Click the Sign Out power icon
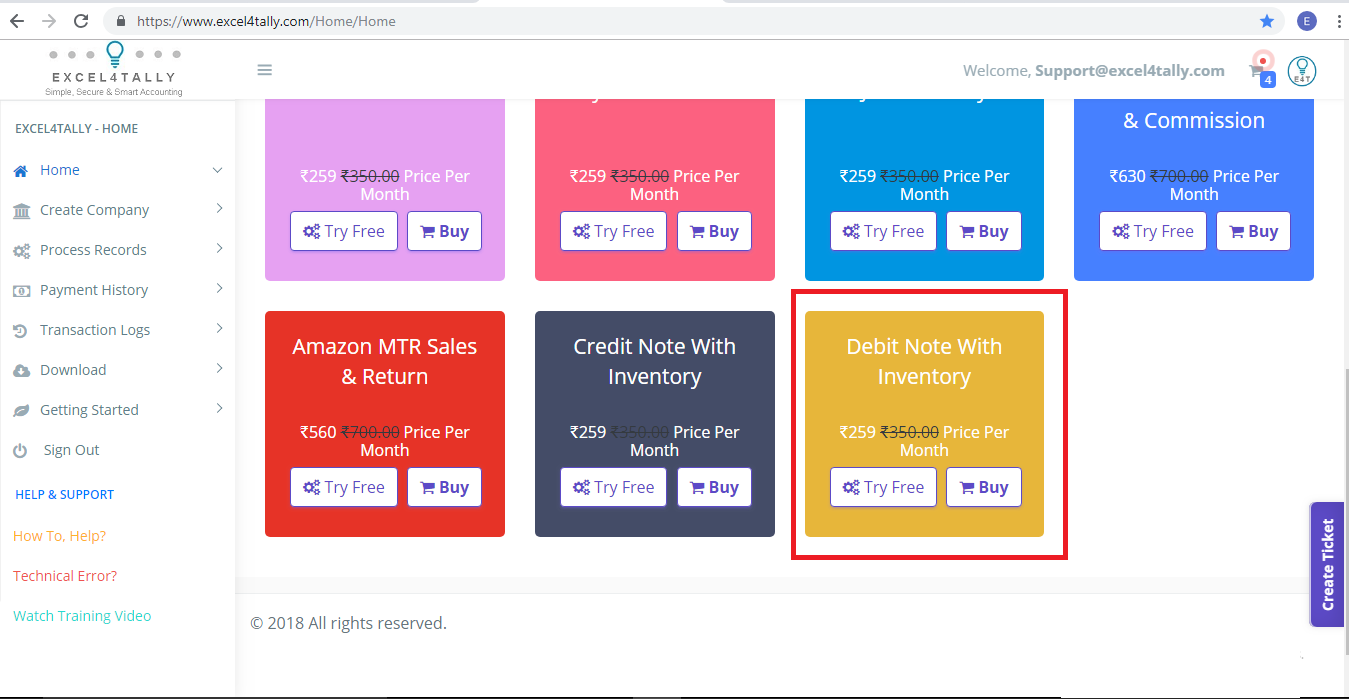The width and height of the screenshot is (1349, 699). 20,451
